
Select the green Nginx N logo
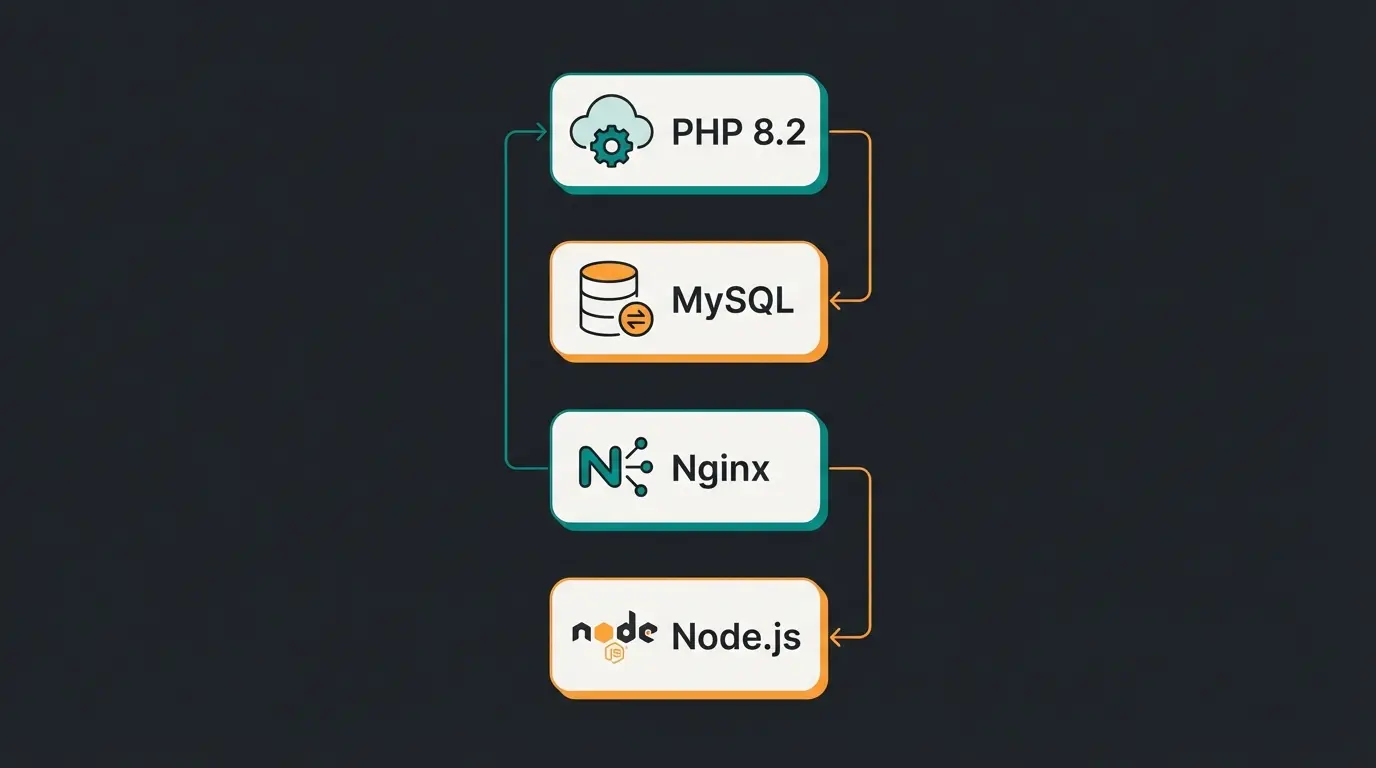click(x=597, y=468)
